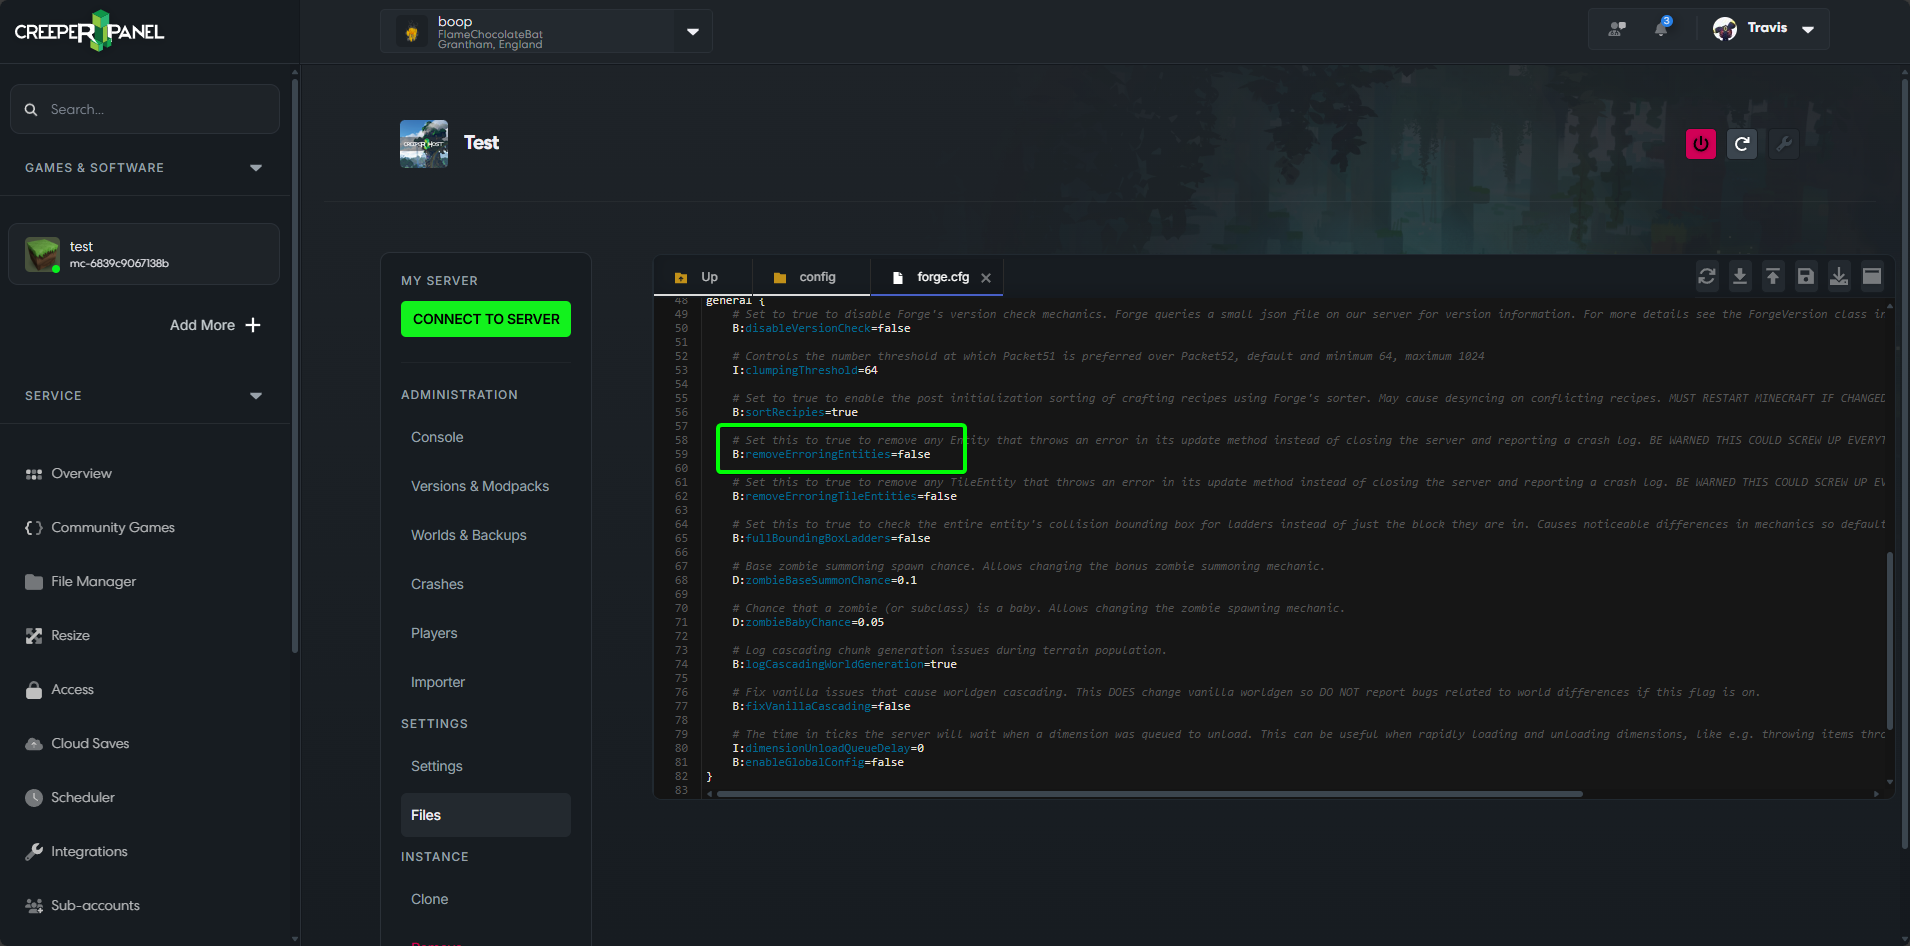
Task: Collapse the SERVICE section chevron
Action: [256, 396]
